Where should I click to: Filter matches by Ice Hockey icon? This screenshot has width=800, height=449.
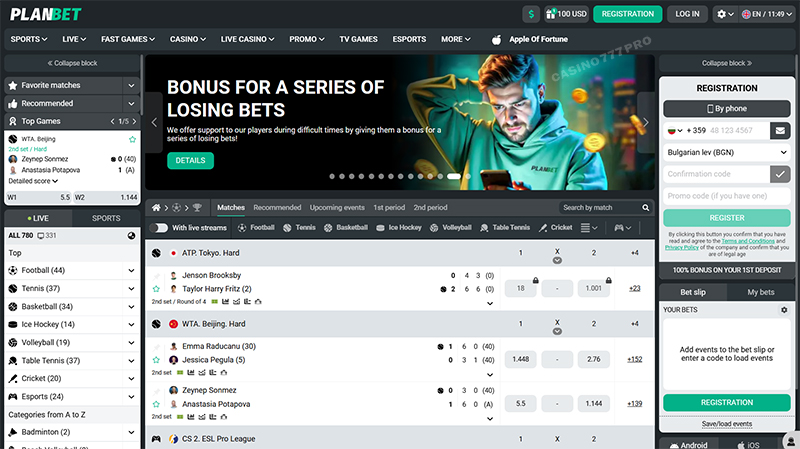tap(380, 228)
